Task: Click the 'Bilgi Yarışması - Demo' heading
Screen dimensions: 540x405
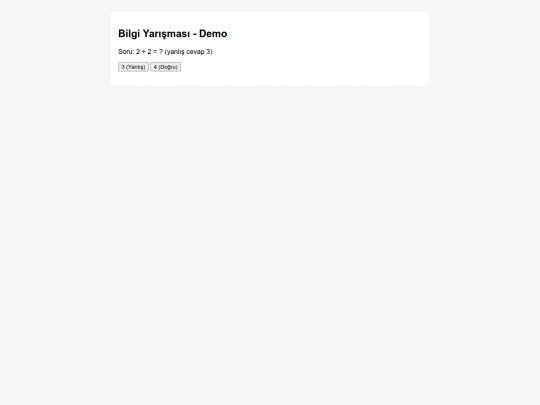Action: pos(173,33)
